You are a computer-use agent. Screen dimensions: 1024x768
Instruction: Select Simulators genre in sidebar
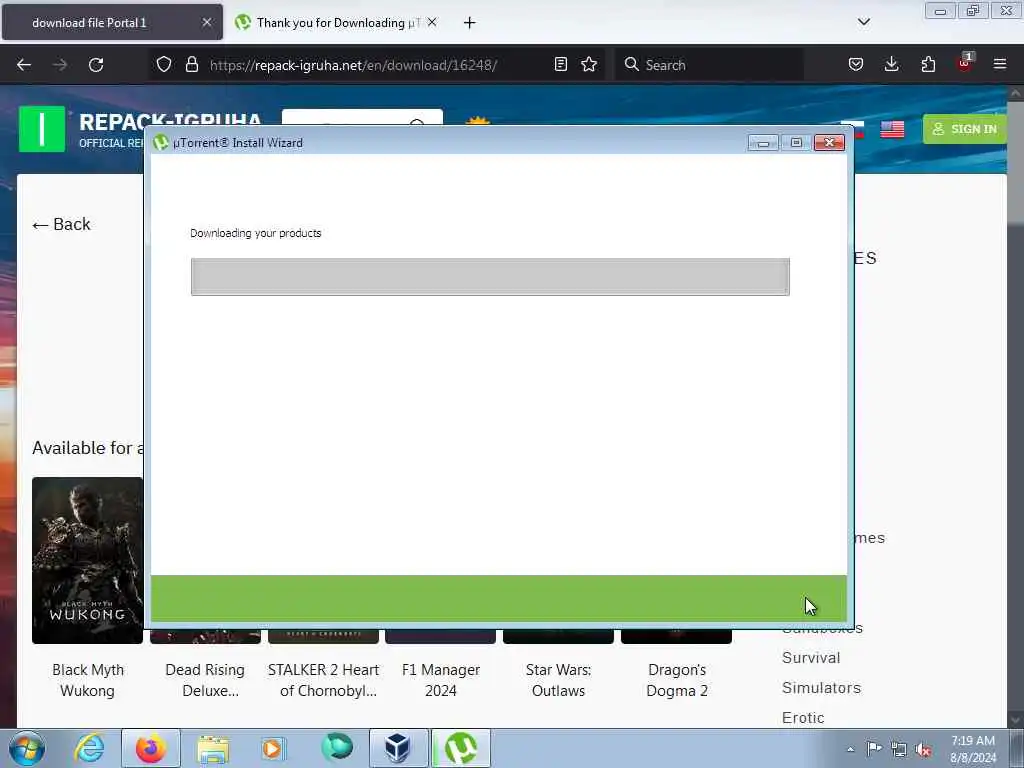tap(822, 688)
